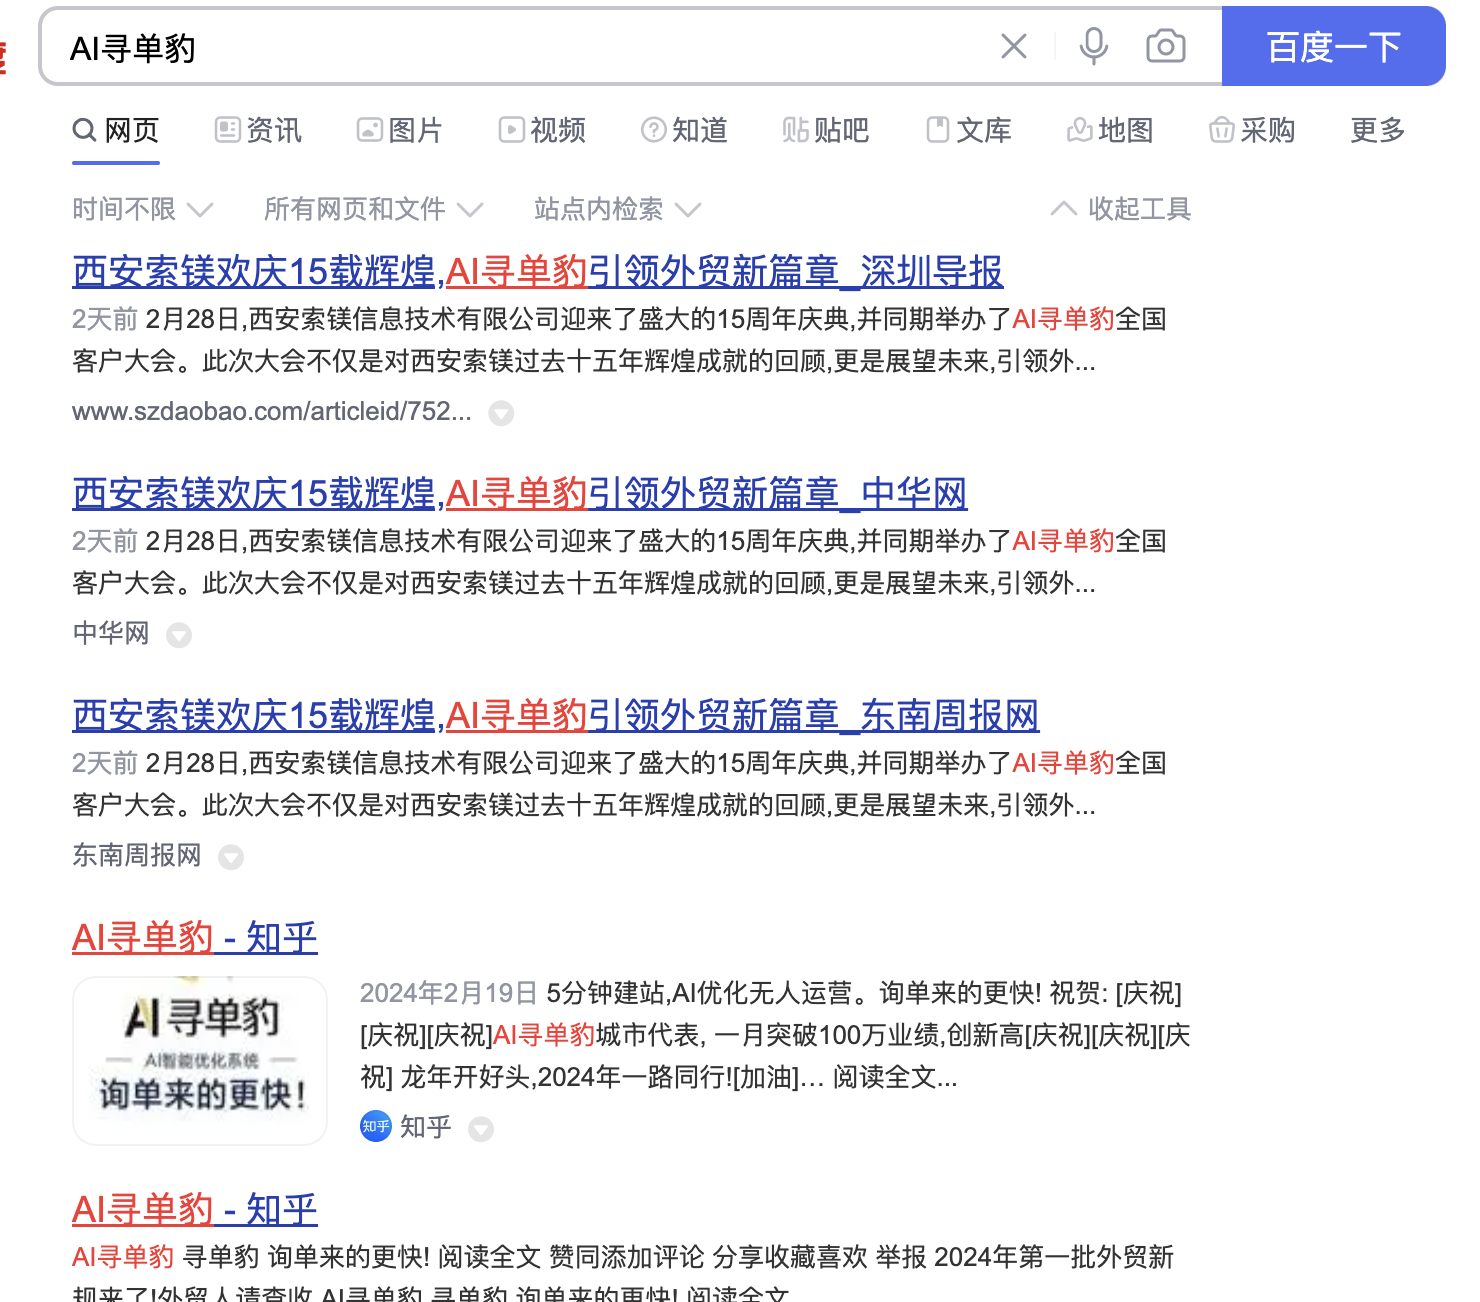Screen dimensions: 1480x1302
Task: Open the 更多 menu
Action: tap(1378, 130)
